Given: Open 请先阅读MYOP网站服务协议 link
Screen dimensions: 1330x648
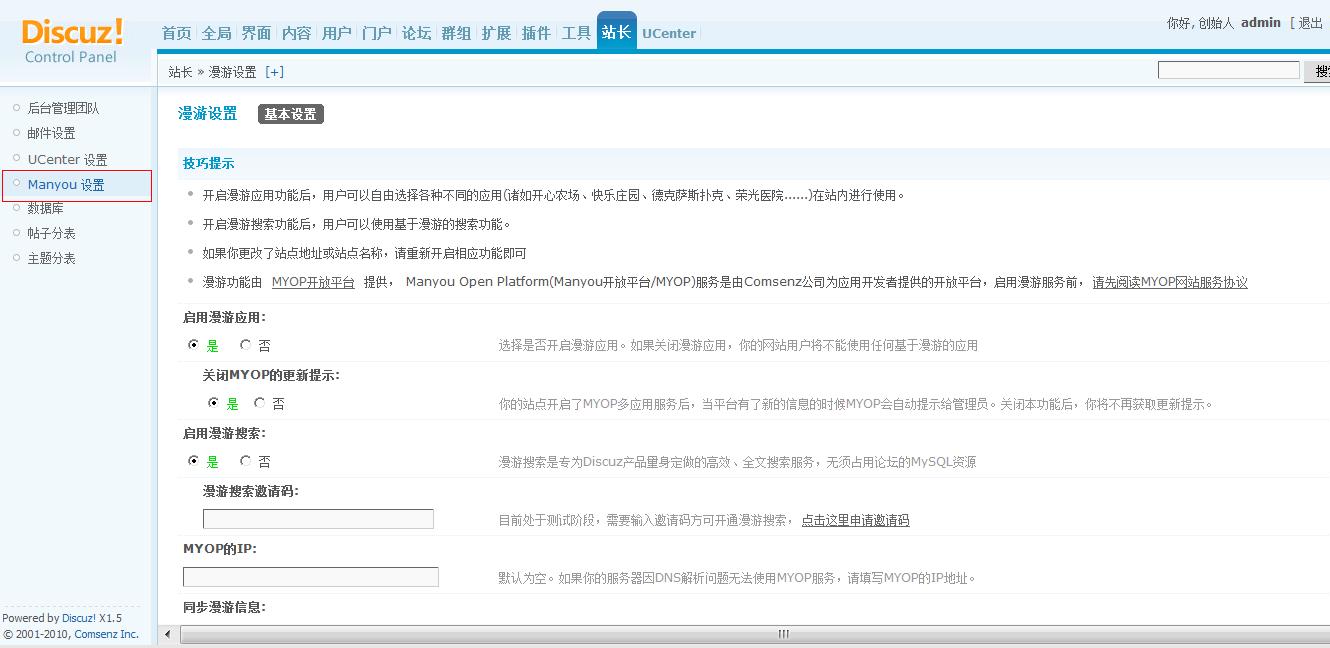Looking at the screenshot, I should click(x=1170, y=282).
